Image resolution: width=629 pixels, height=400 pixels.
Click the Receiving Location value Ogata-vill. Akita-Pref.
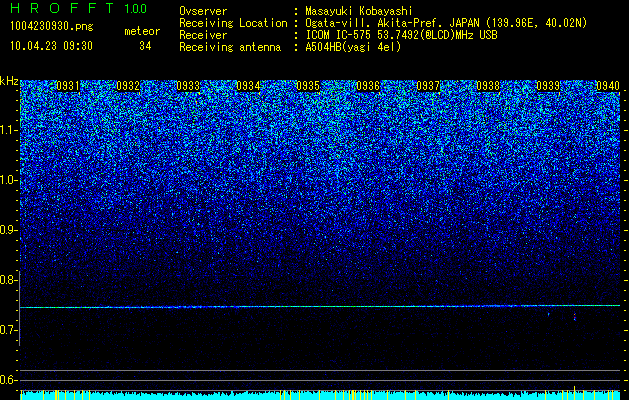pyautogui.click(x=376, y=23)
